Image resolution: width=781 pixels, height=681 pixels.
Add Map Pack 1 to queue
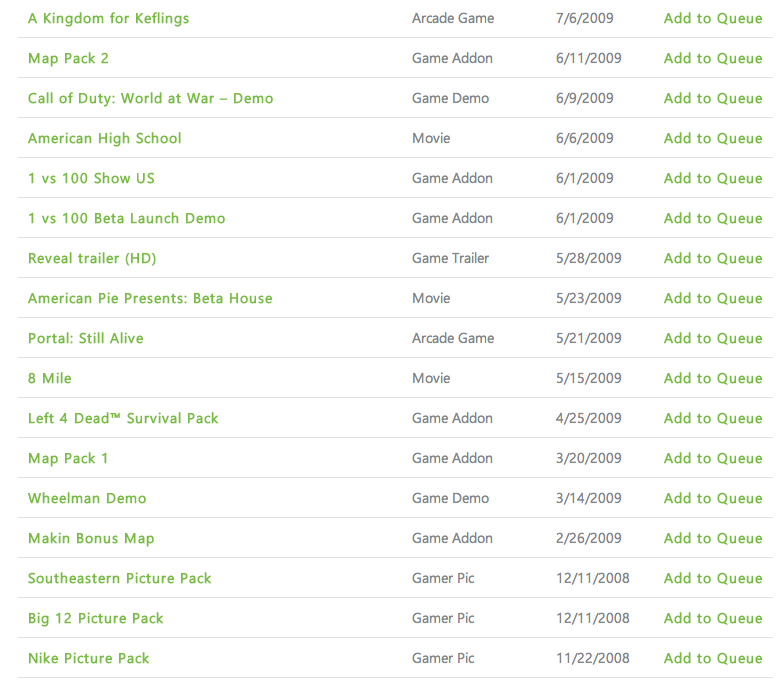(713, 458)
